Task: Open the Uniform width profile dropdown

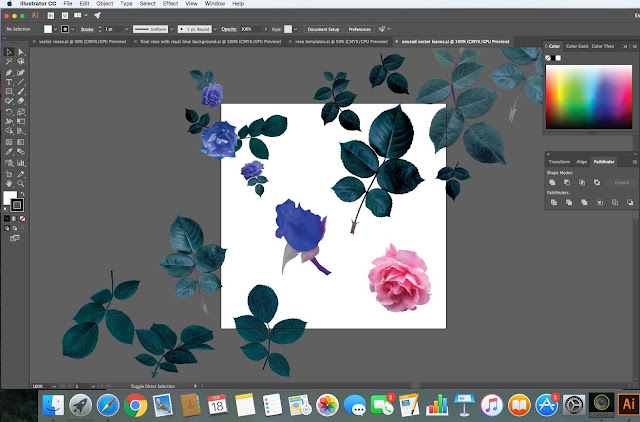Action: (x=171, y=29)
